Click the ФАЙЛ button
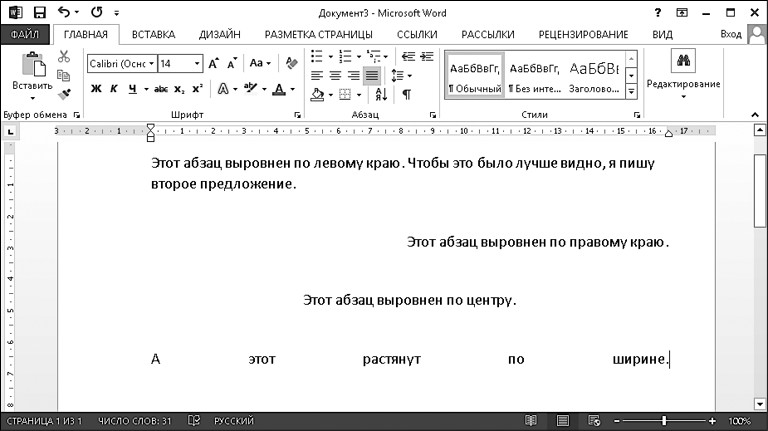This screenshot has height=431, width=768. 24,34
